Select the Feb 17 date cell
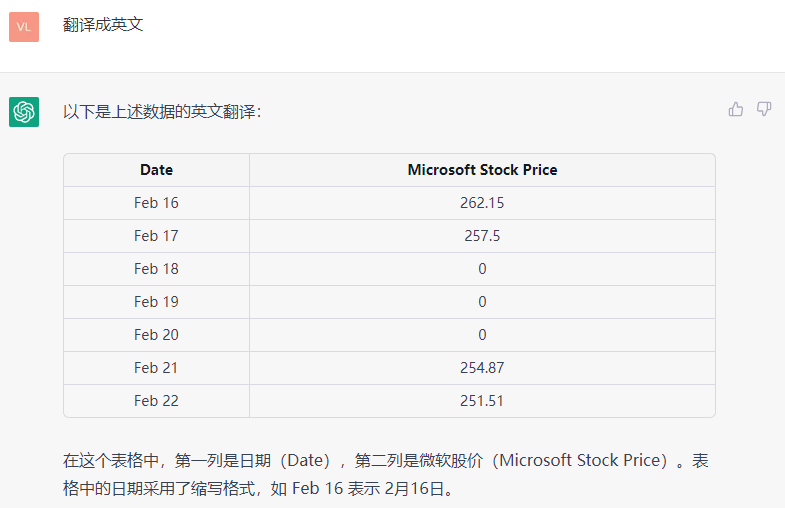 [156, 236]
